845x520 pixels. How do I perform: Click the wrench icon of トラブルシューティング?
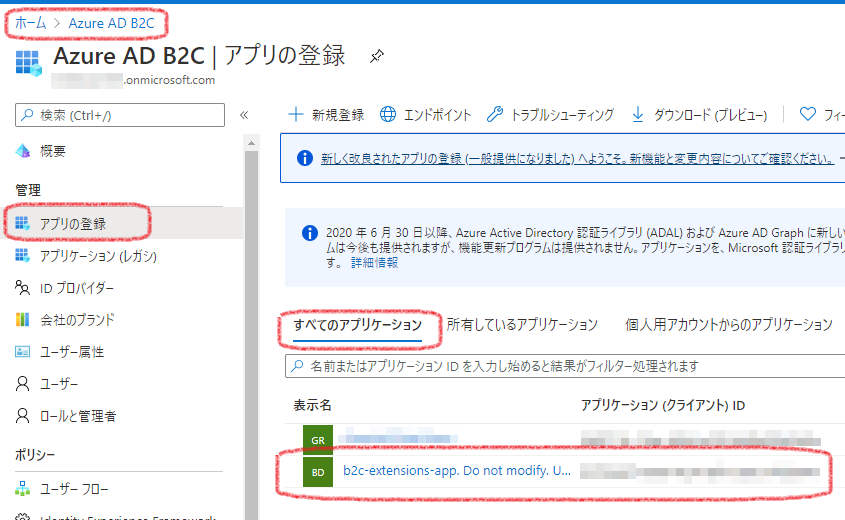495,114
